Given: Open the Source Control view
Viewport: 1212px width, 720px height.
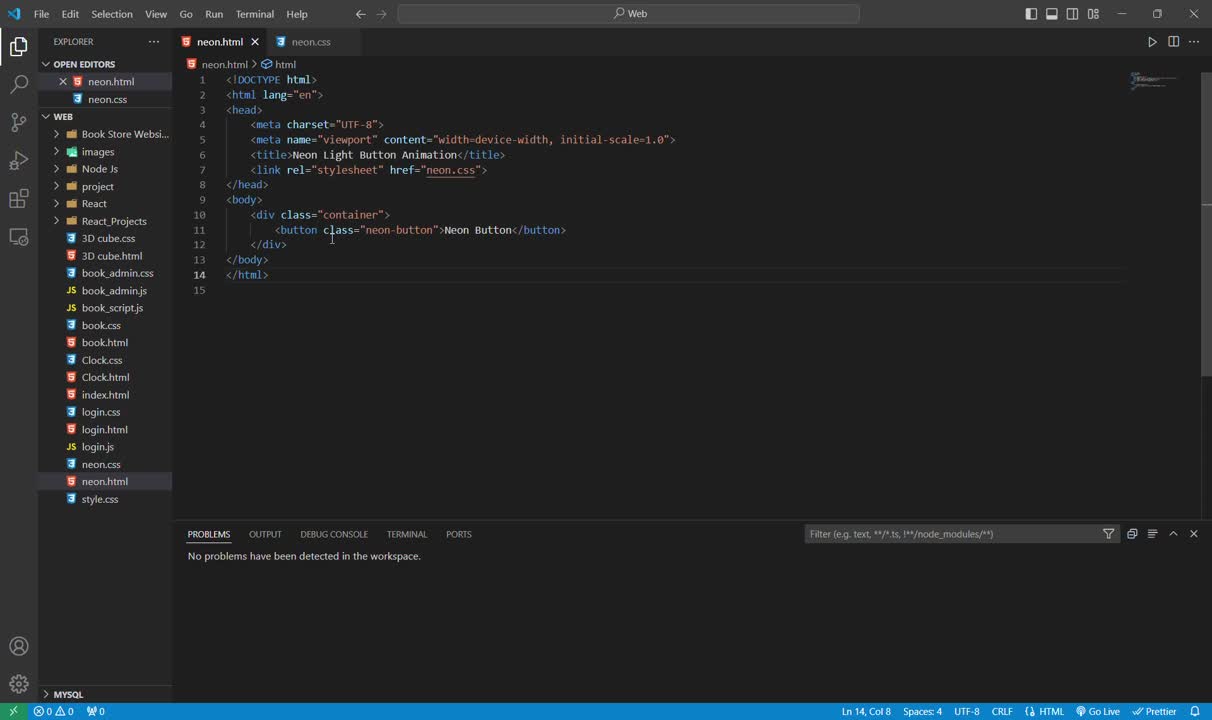Looking at the screenshot, I should 18,123.
